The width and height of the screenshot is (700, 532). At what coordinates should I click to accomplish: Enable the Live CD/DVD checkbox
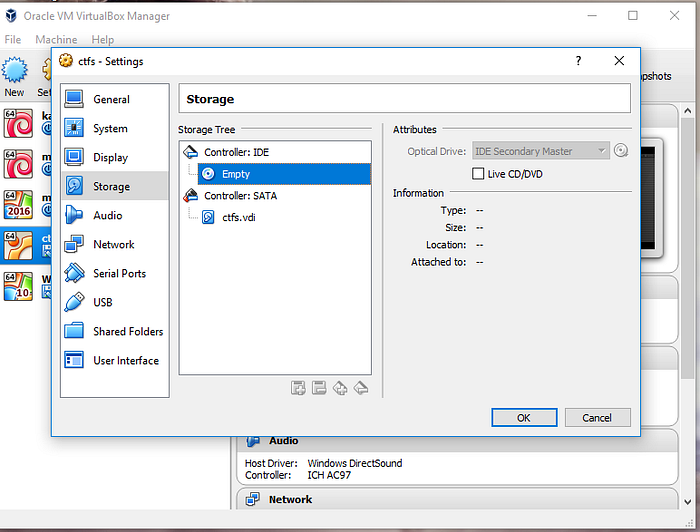click(478, 174)
